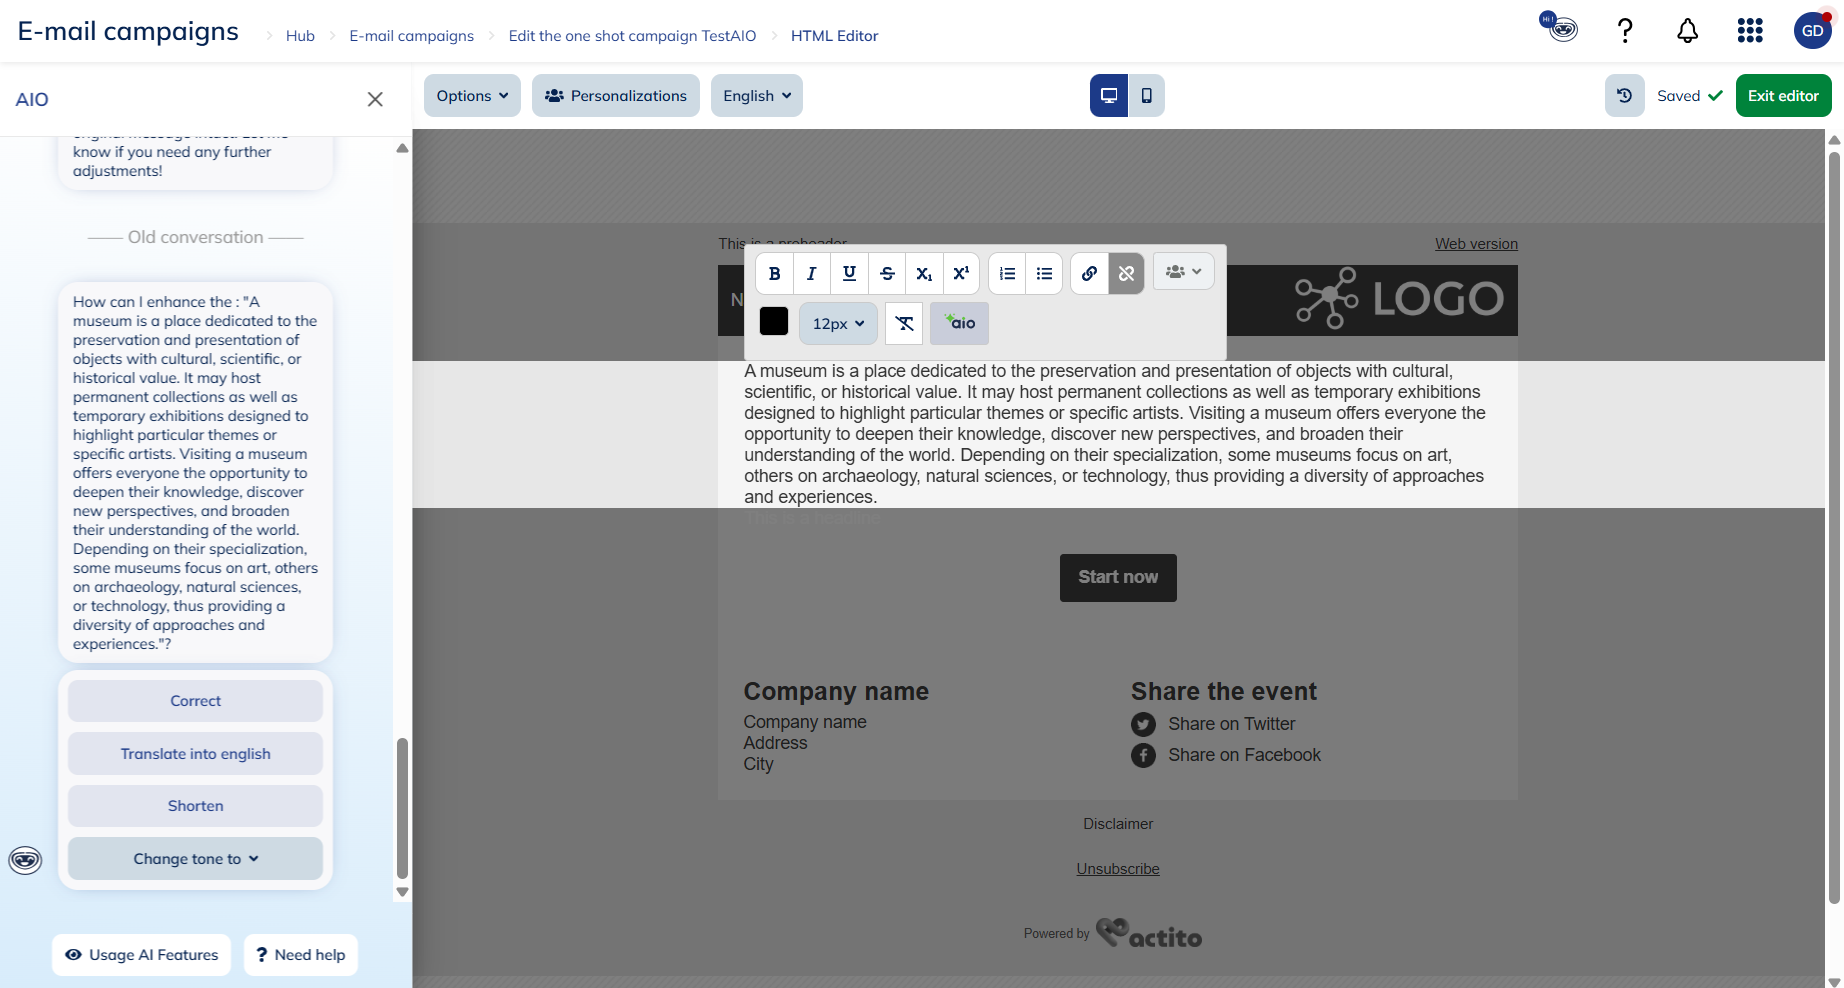
Task: Insert a hyperlink with link icon
Action: [1089, 274]
